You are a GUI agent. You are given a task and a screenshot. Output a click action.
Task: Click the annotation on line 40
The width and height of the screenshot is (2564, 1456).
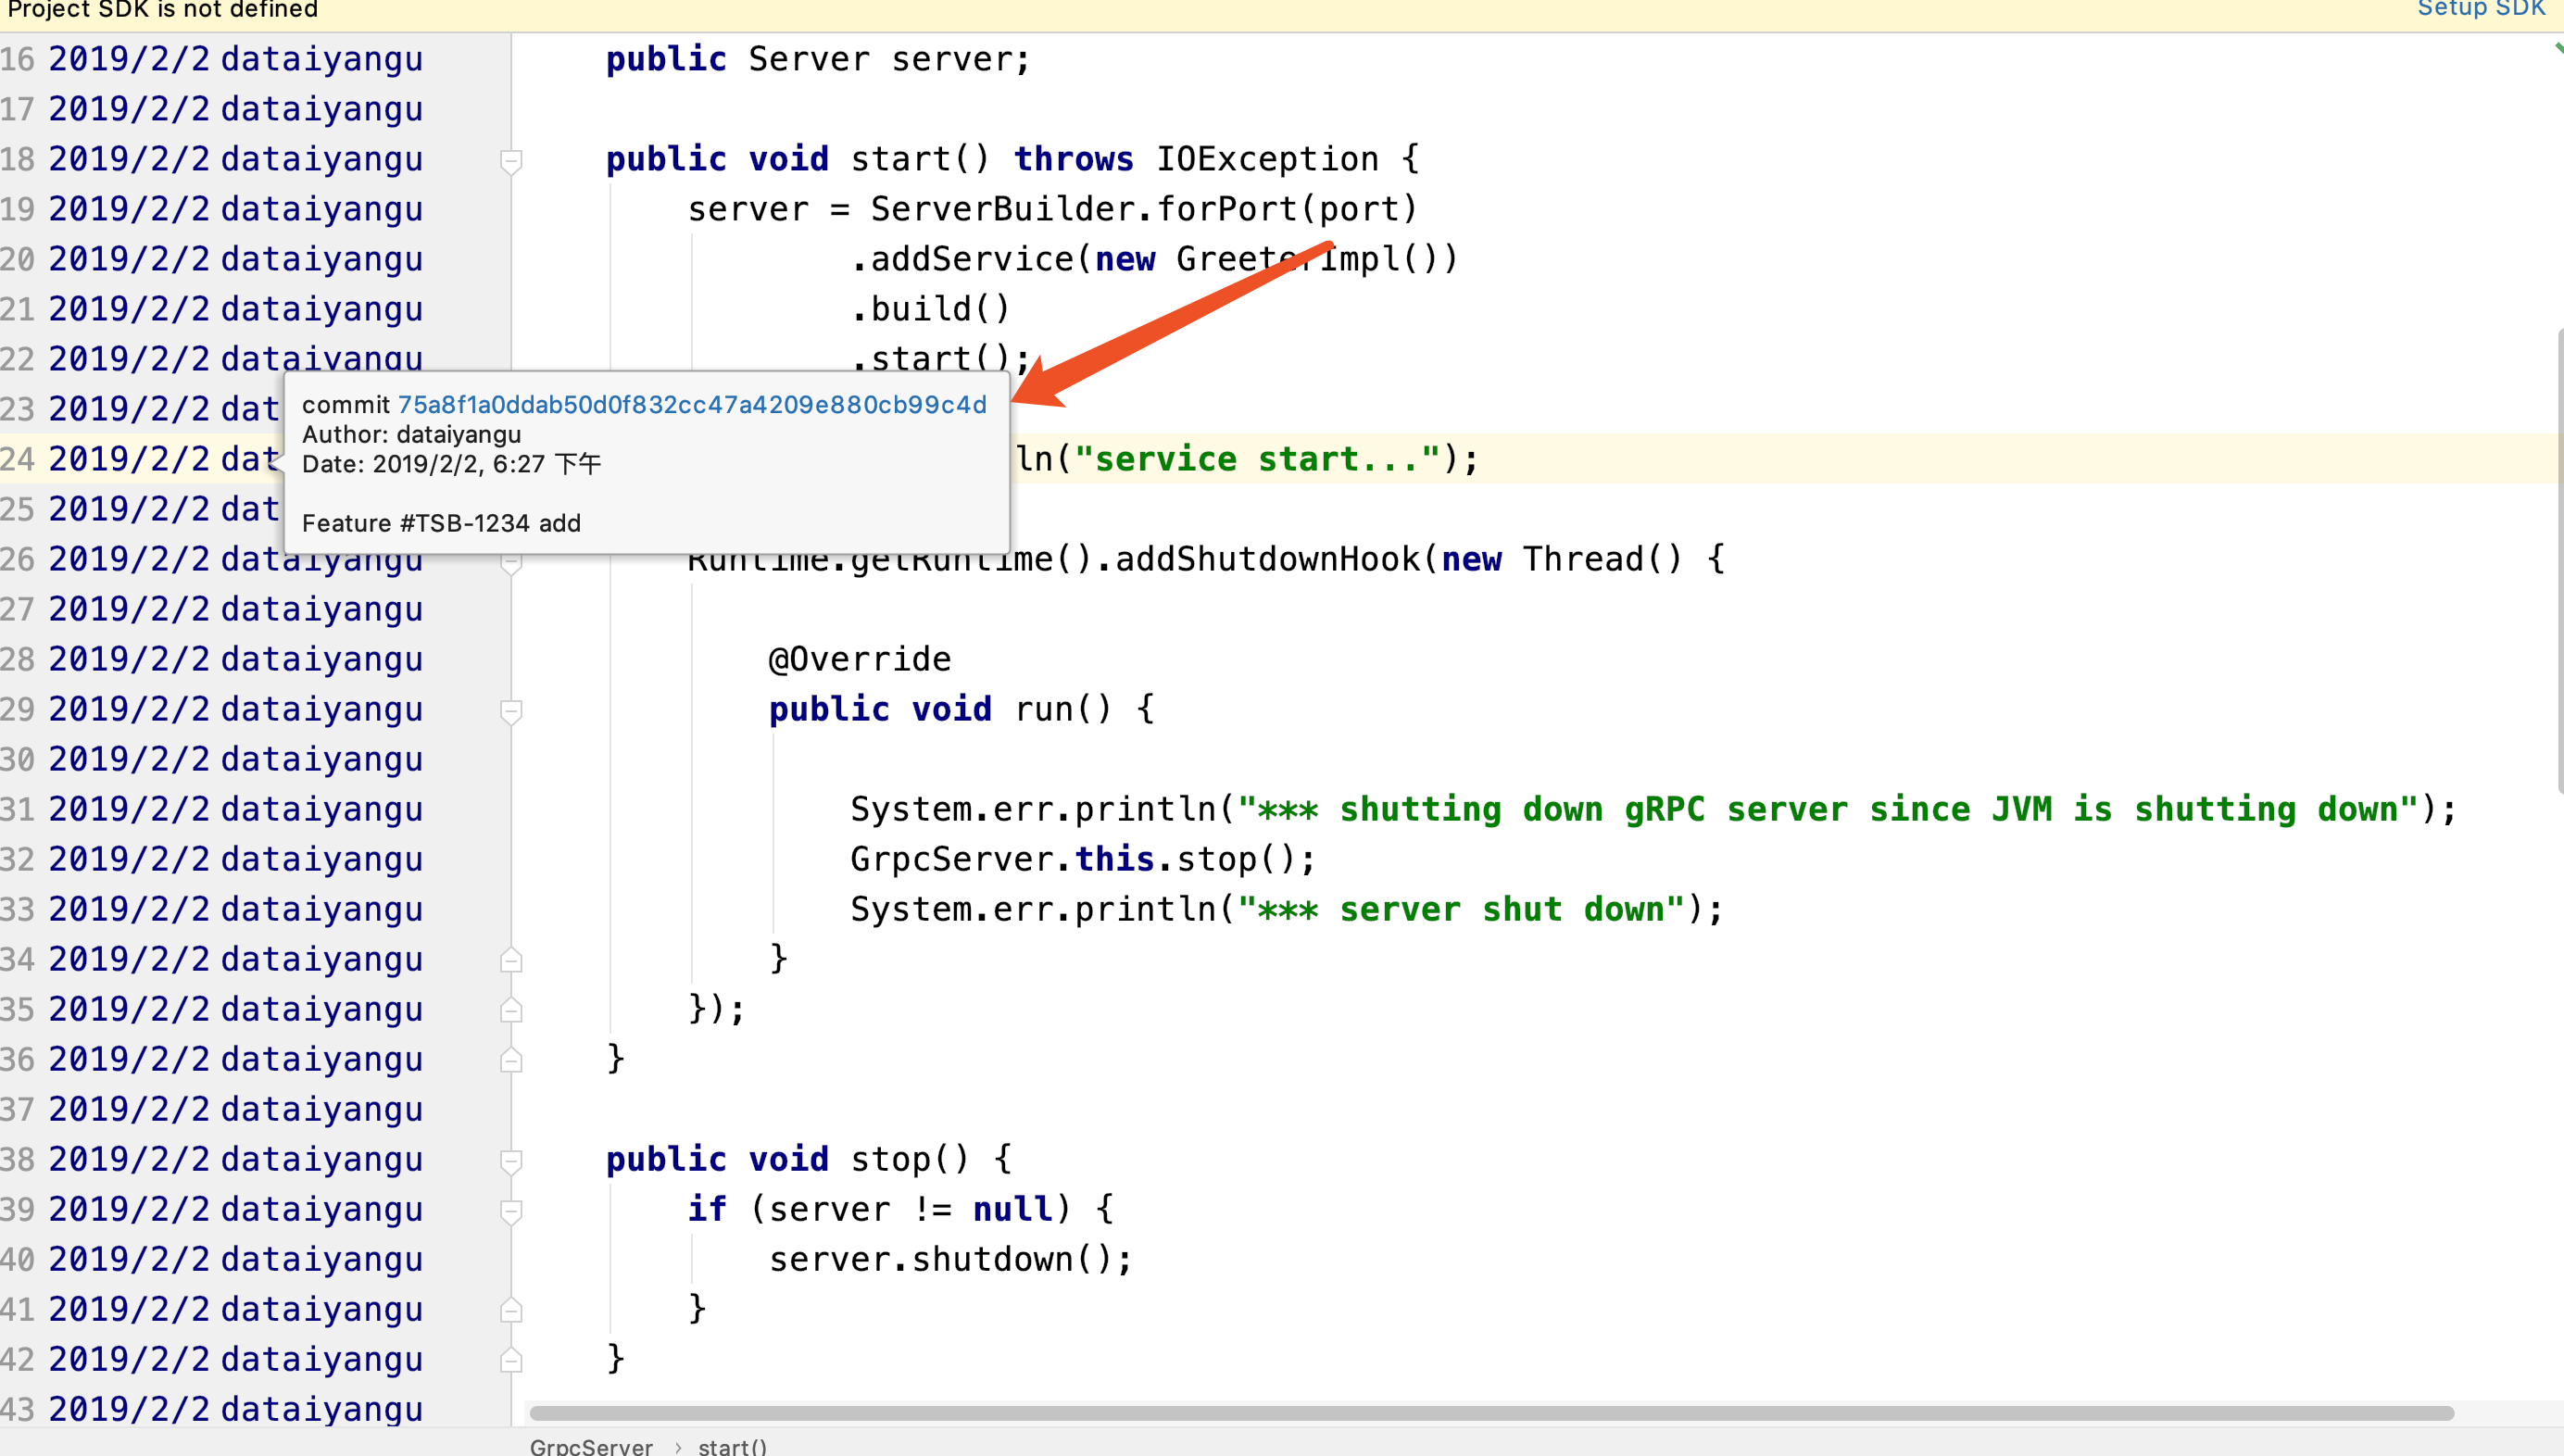pyautogui.click(x=236, y=1259)
